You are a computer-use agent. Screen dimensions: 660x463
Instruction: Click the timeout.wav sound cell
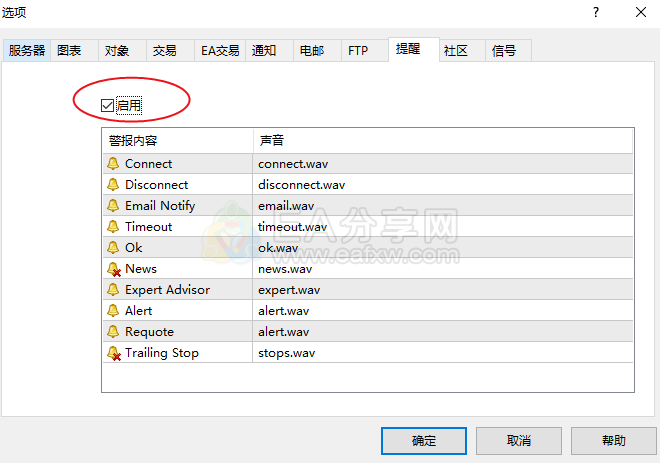pos(443,226)
